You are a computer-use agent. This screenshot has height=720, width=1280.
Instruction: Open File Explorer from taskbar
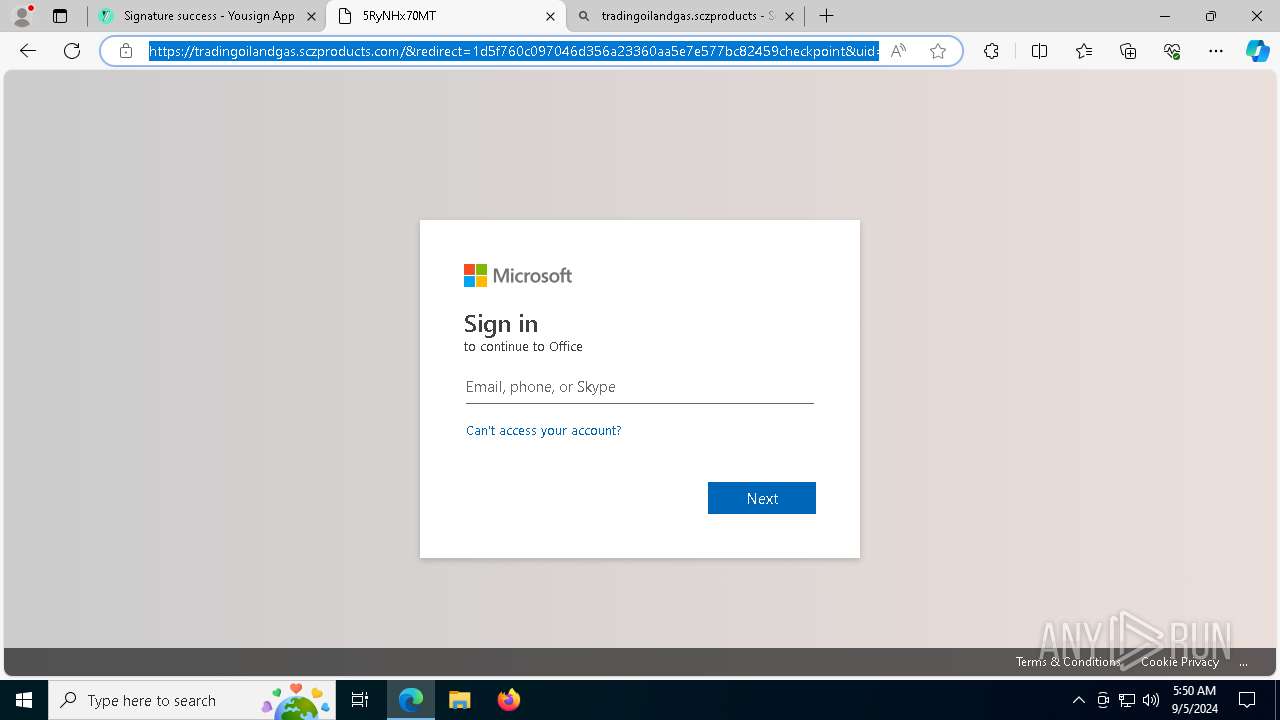point(459,700)
